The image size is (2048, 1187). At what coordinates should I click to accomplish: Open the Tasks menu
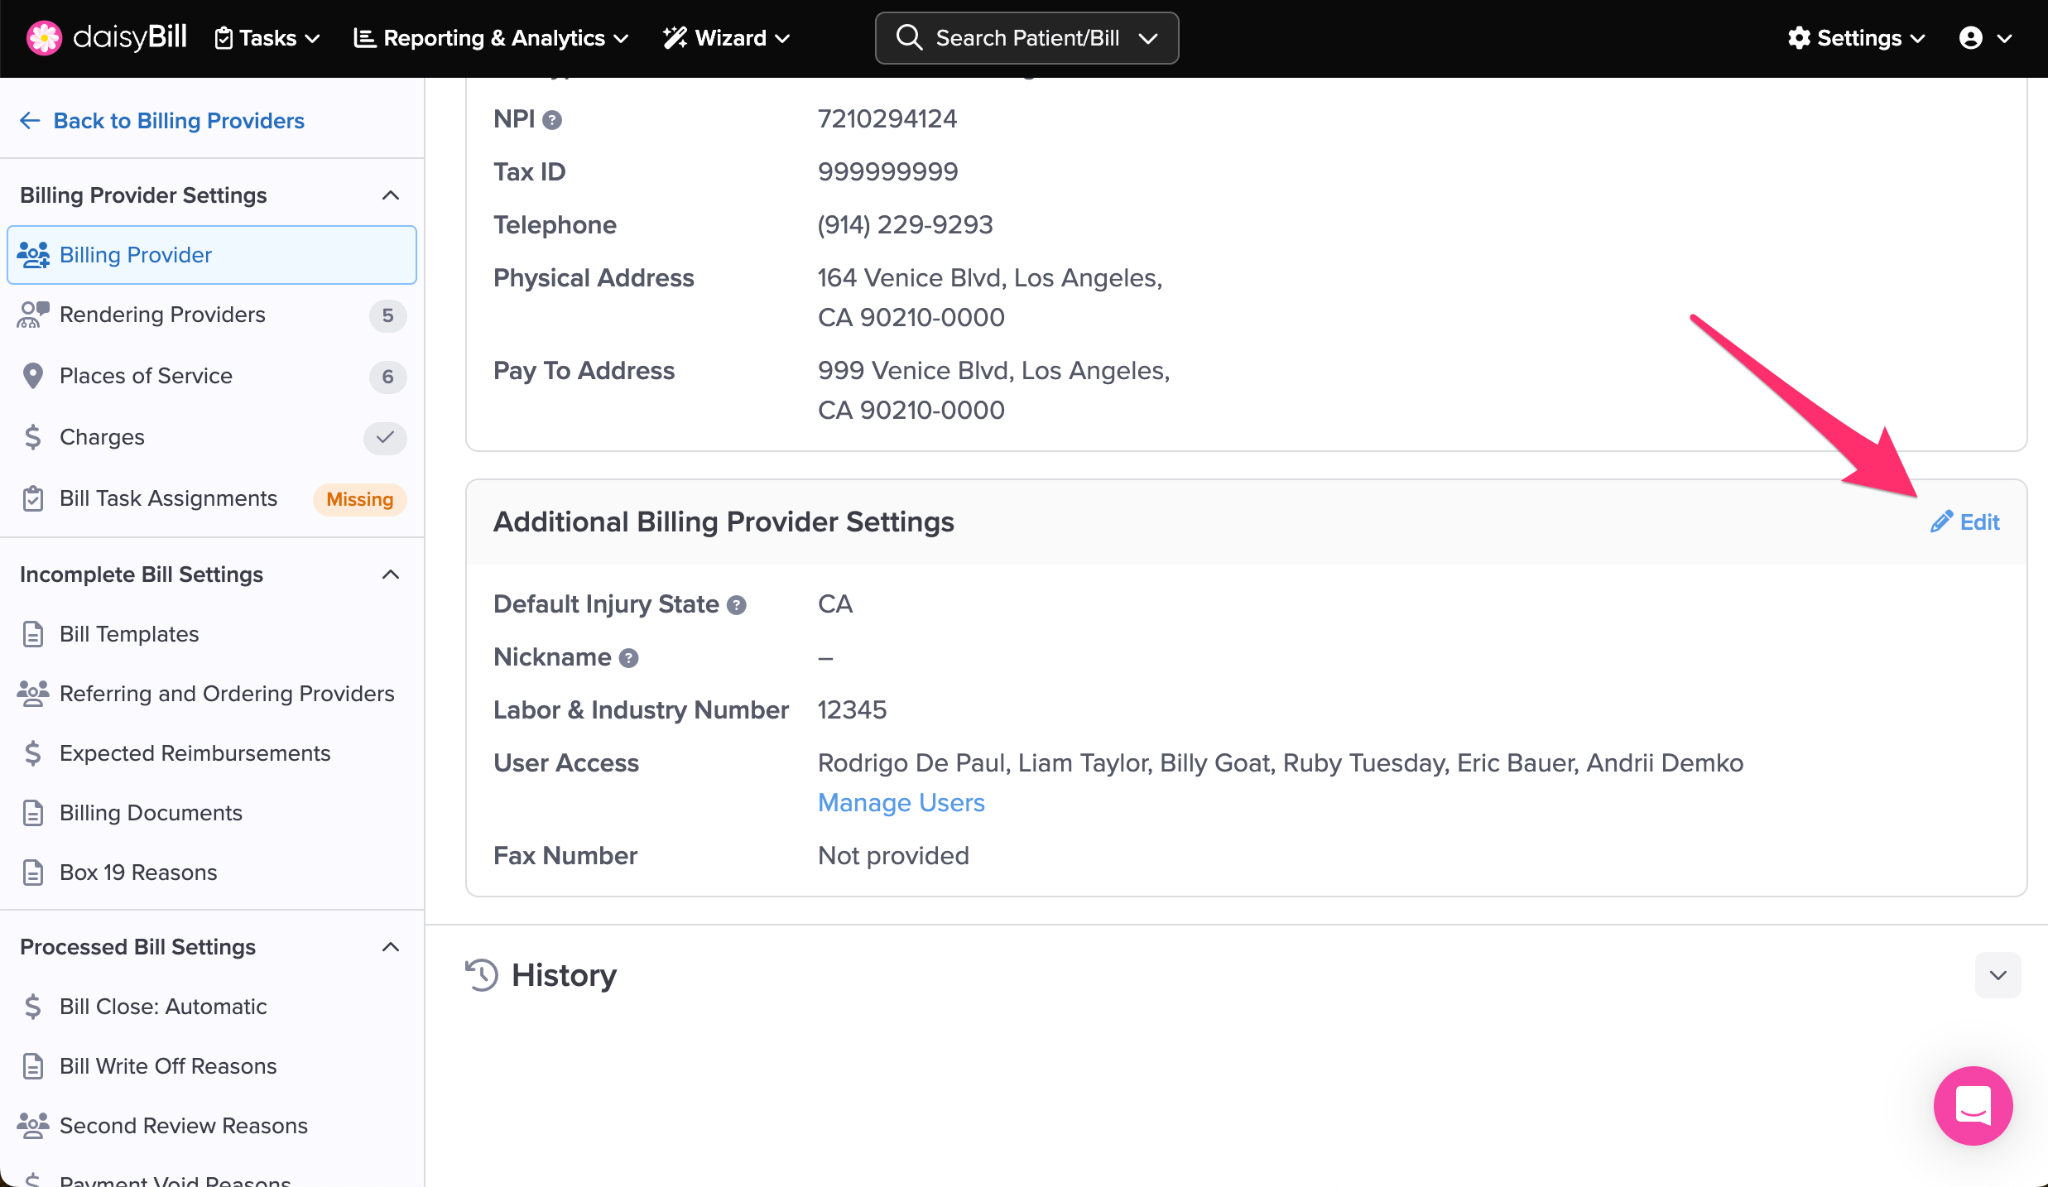coord(267,38)
